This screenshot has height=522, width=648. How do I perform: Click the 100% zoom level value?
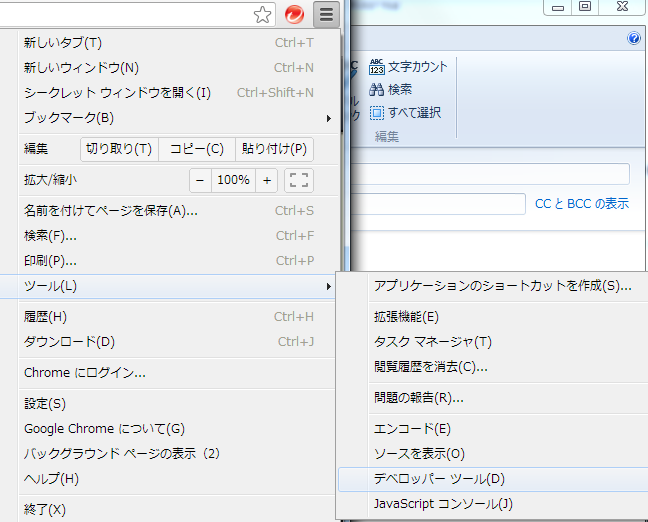coord(233,180)
